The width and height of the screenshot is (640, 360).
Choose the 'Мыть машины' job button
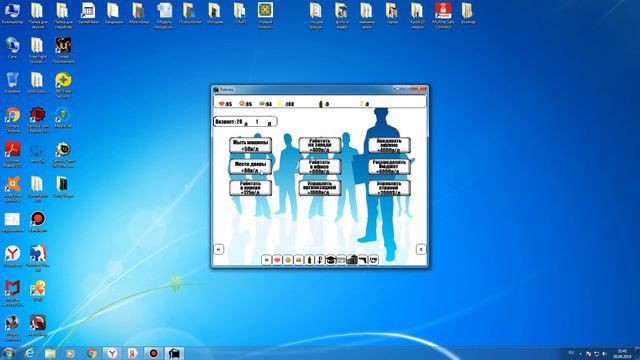point(251,145)
